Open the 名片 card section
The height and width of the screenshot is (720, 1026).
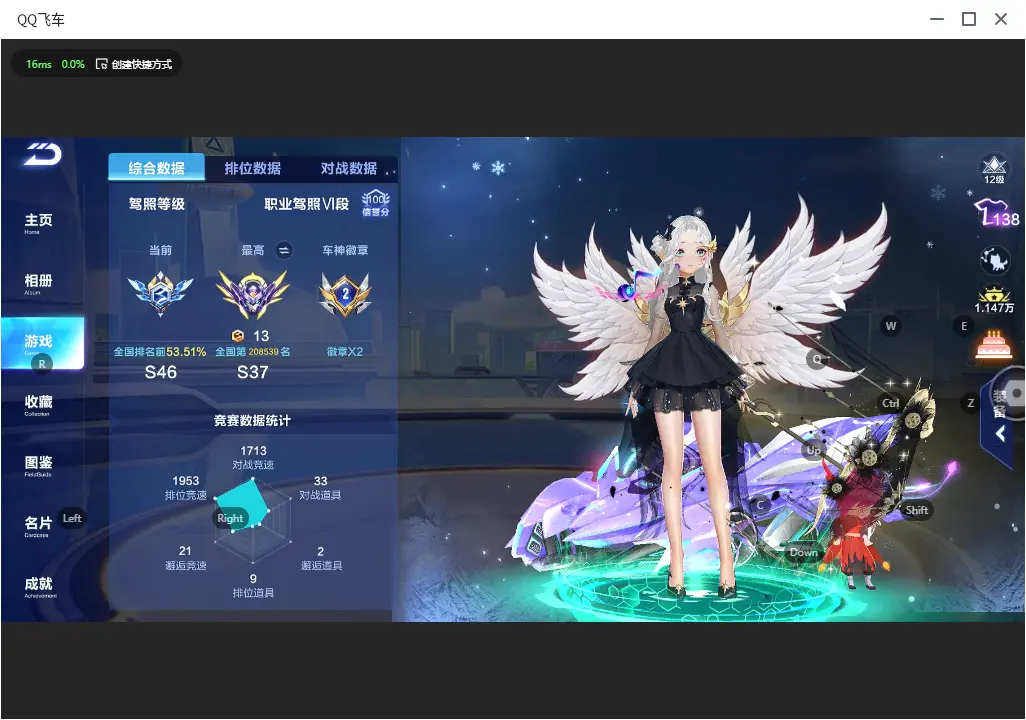[38, 526]
